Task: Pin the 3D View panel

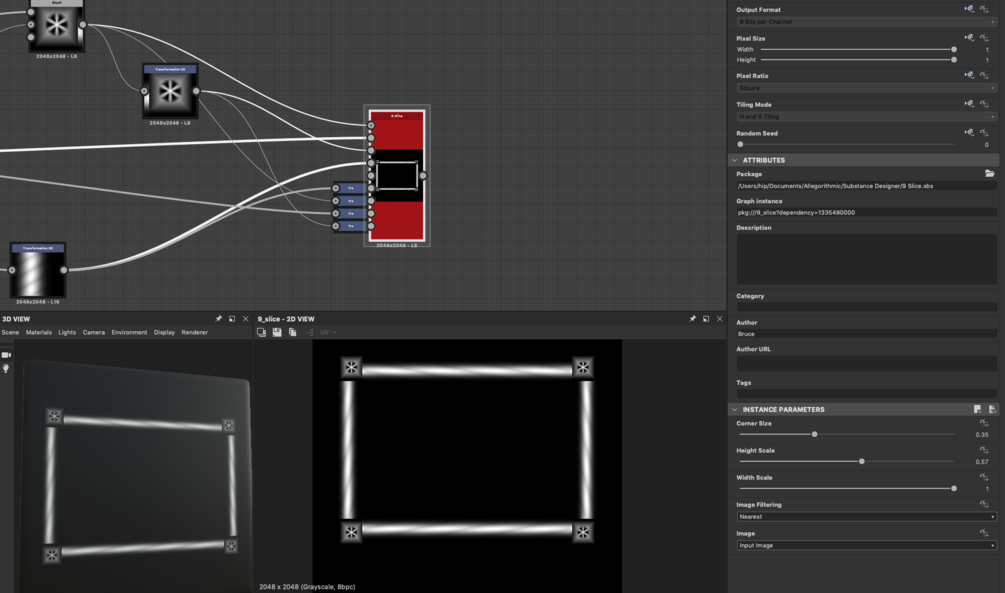Action: point(219,319)
